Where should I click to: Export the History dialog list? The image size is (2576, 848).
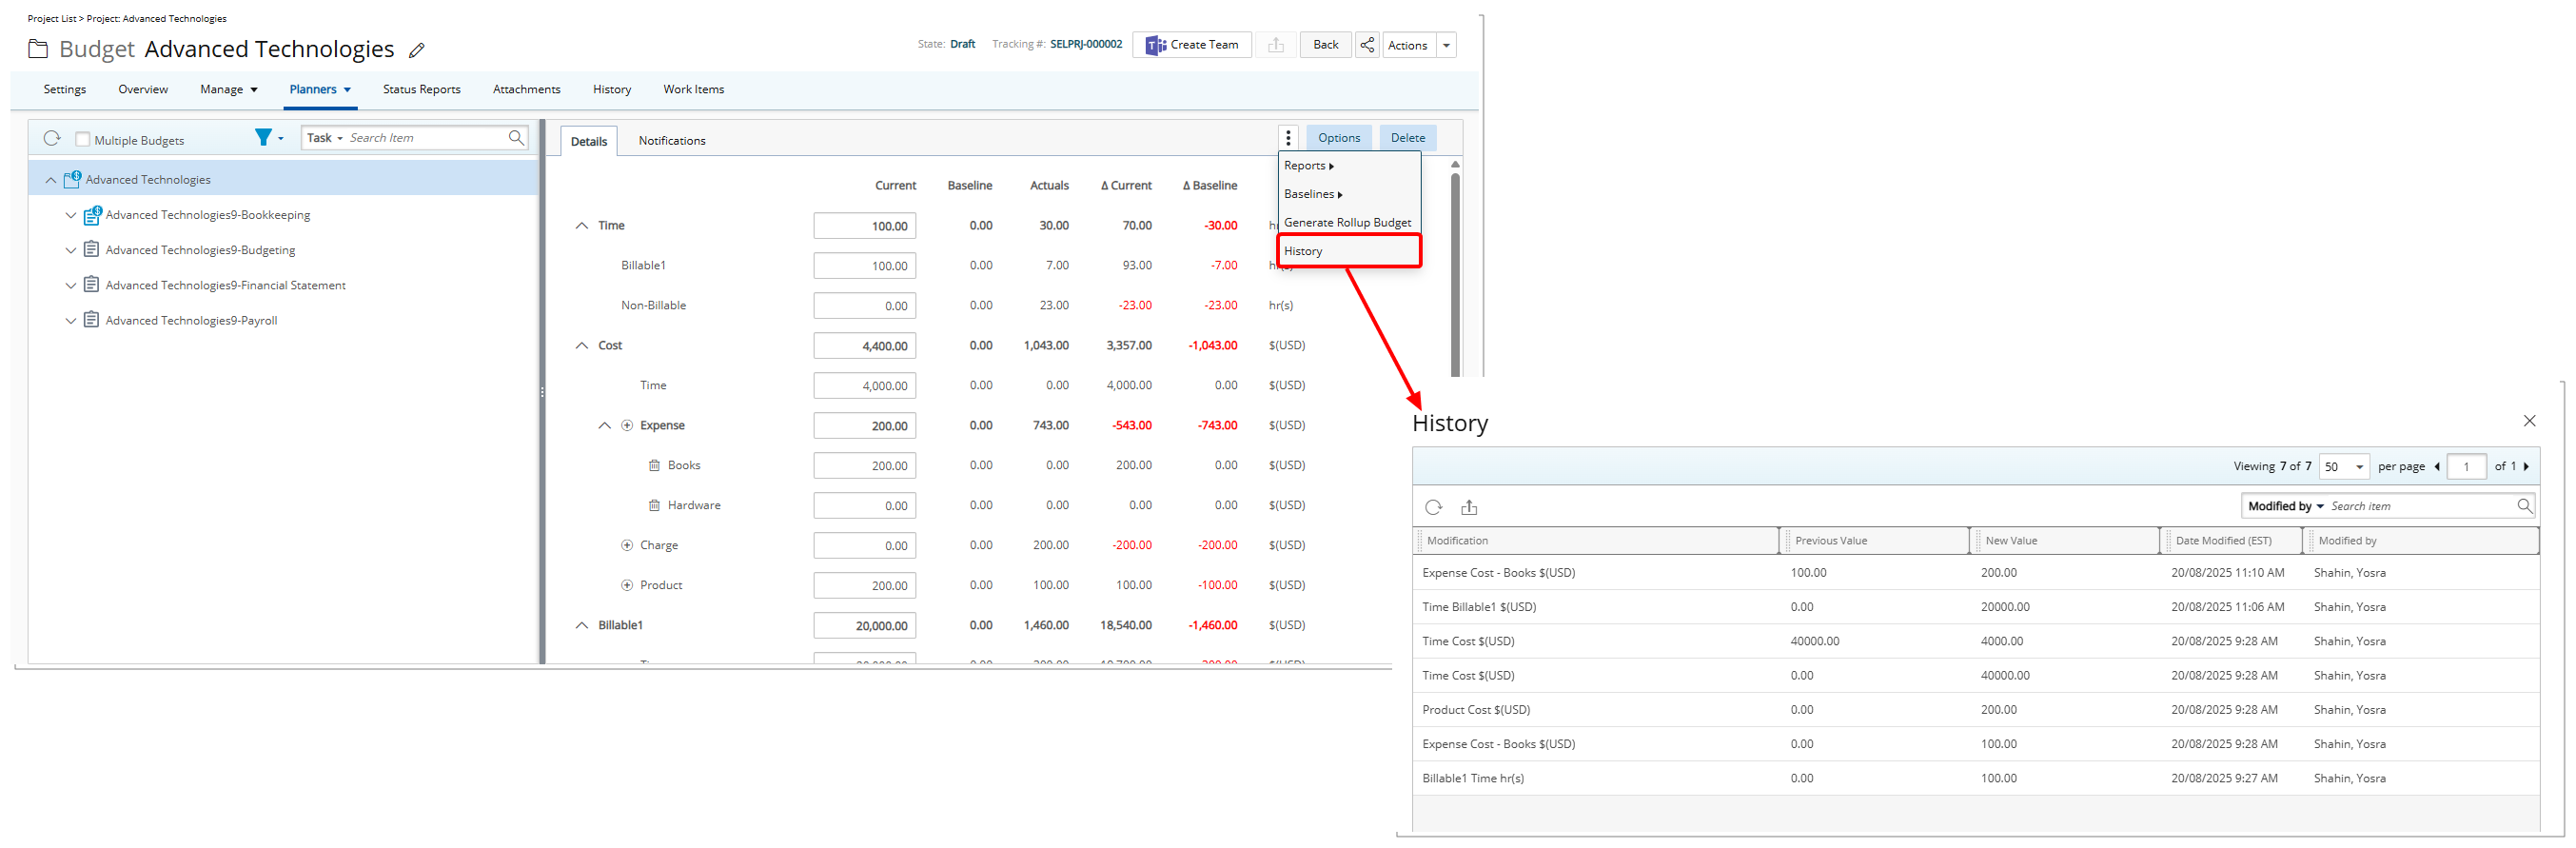coord(1469,507)
